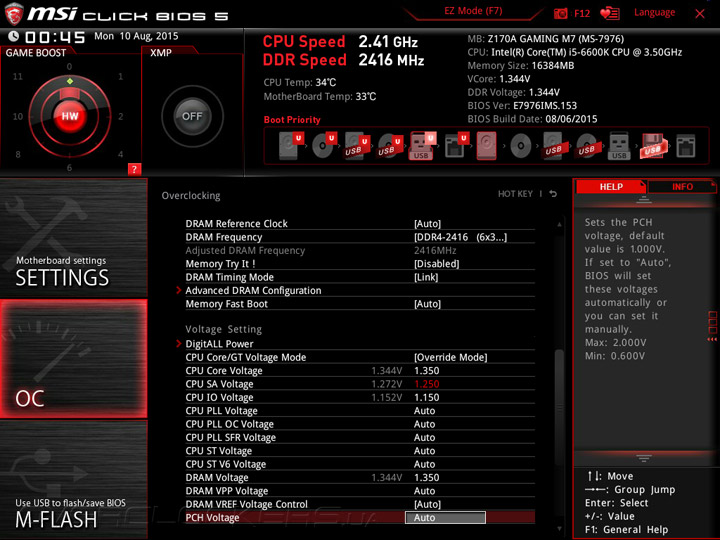Click the CPU IO Voltage 1.150 value field
Viewport: 720px width, 540px height.
pyautogui.click(x=427, y=397)
